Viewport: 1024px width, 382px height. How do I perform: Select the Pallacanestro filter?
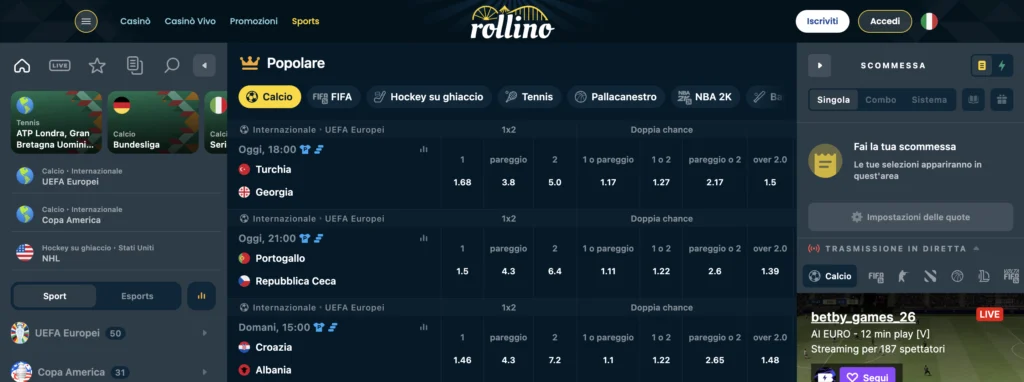(616, 97)
